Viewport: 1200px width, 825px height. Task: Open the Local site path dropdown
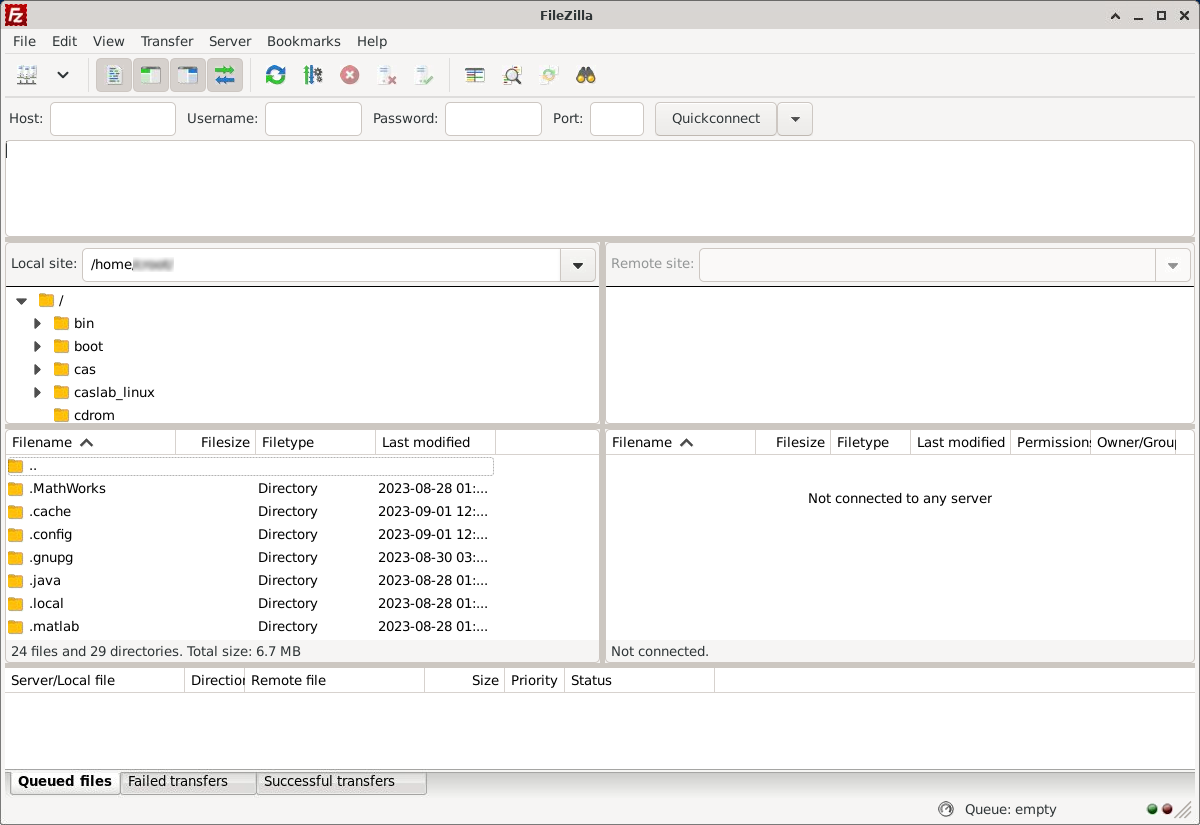(577, 265)
